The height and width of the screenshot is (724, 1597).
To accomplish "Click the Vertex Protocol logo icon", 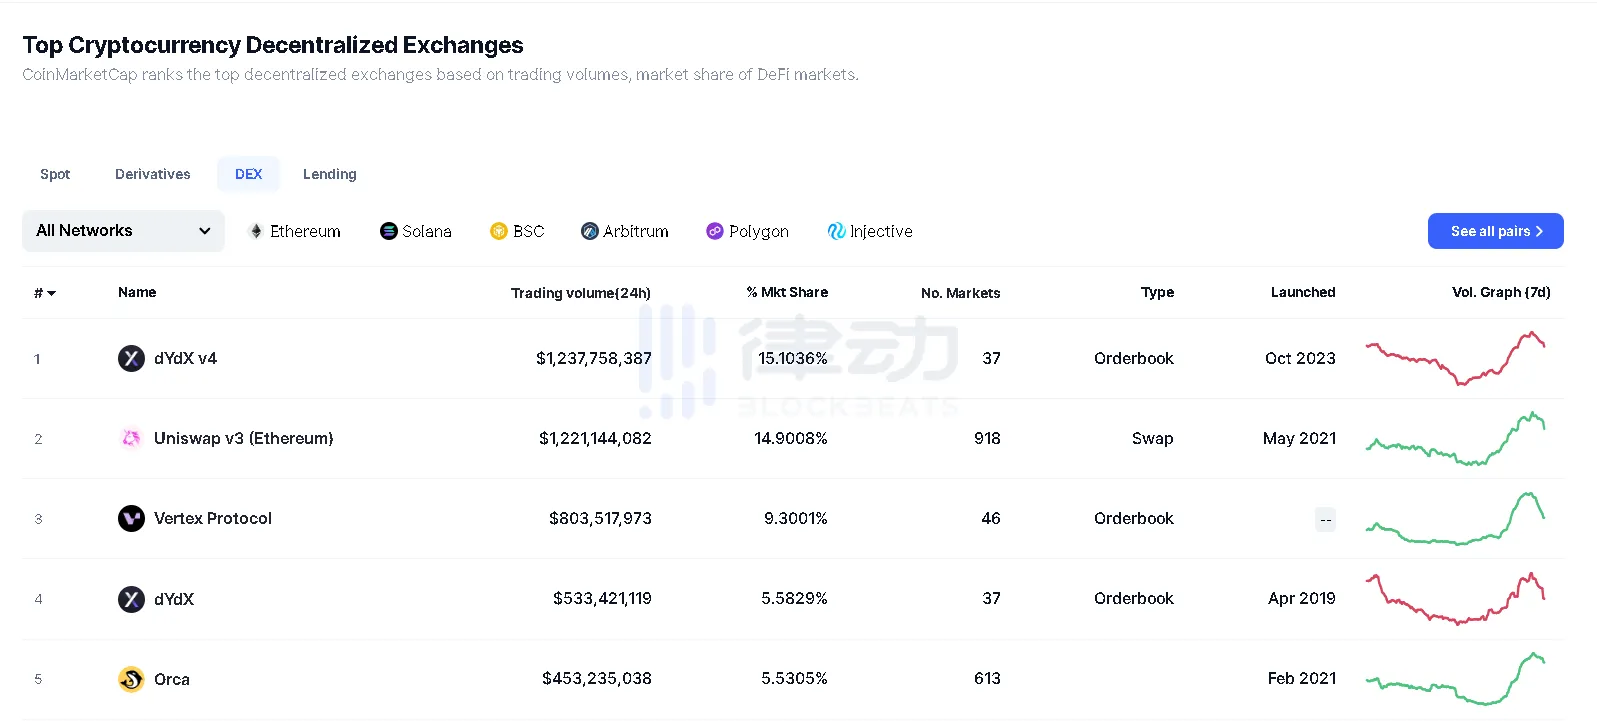I will coord(131,518).
